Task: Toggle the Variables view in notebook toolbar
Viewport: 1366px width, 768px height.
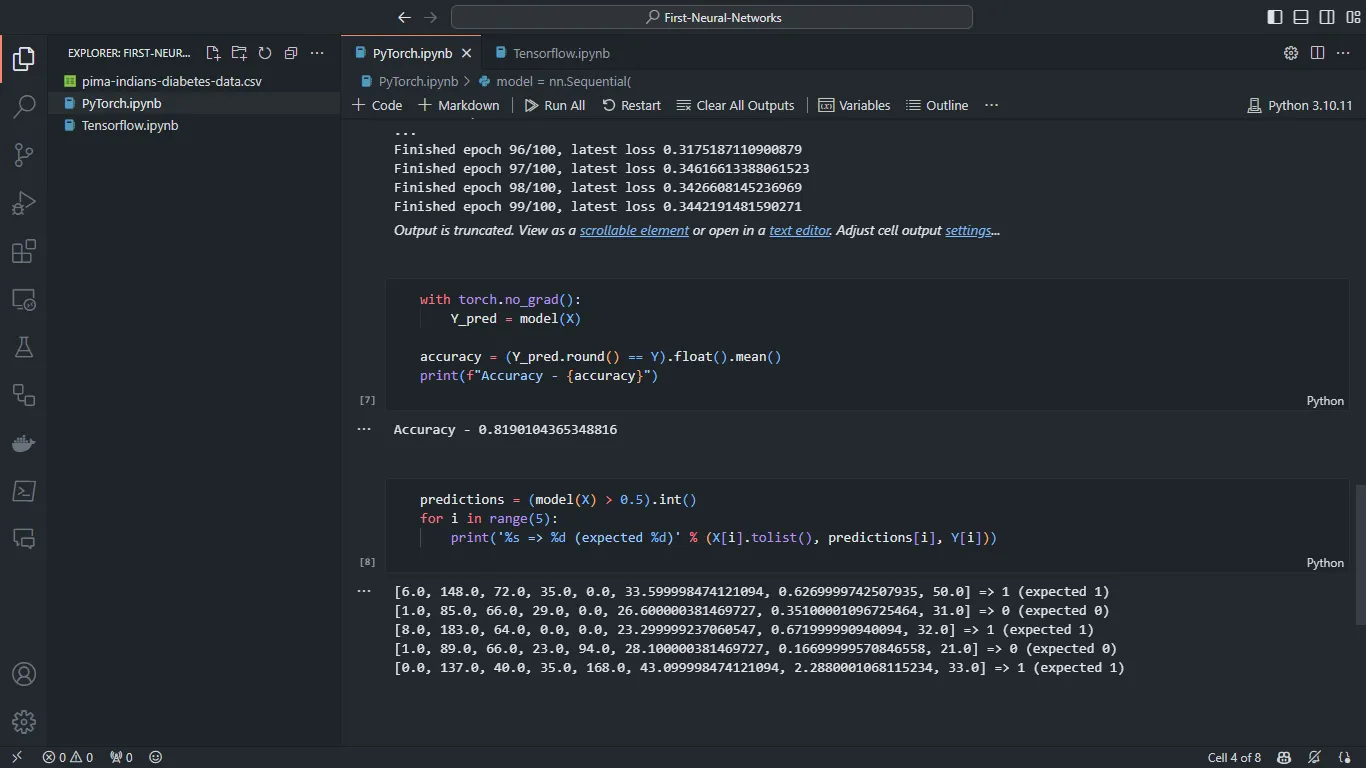Action: pos(854,105)
